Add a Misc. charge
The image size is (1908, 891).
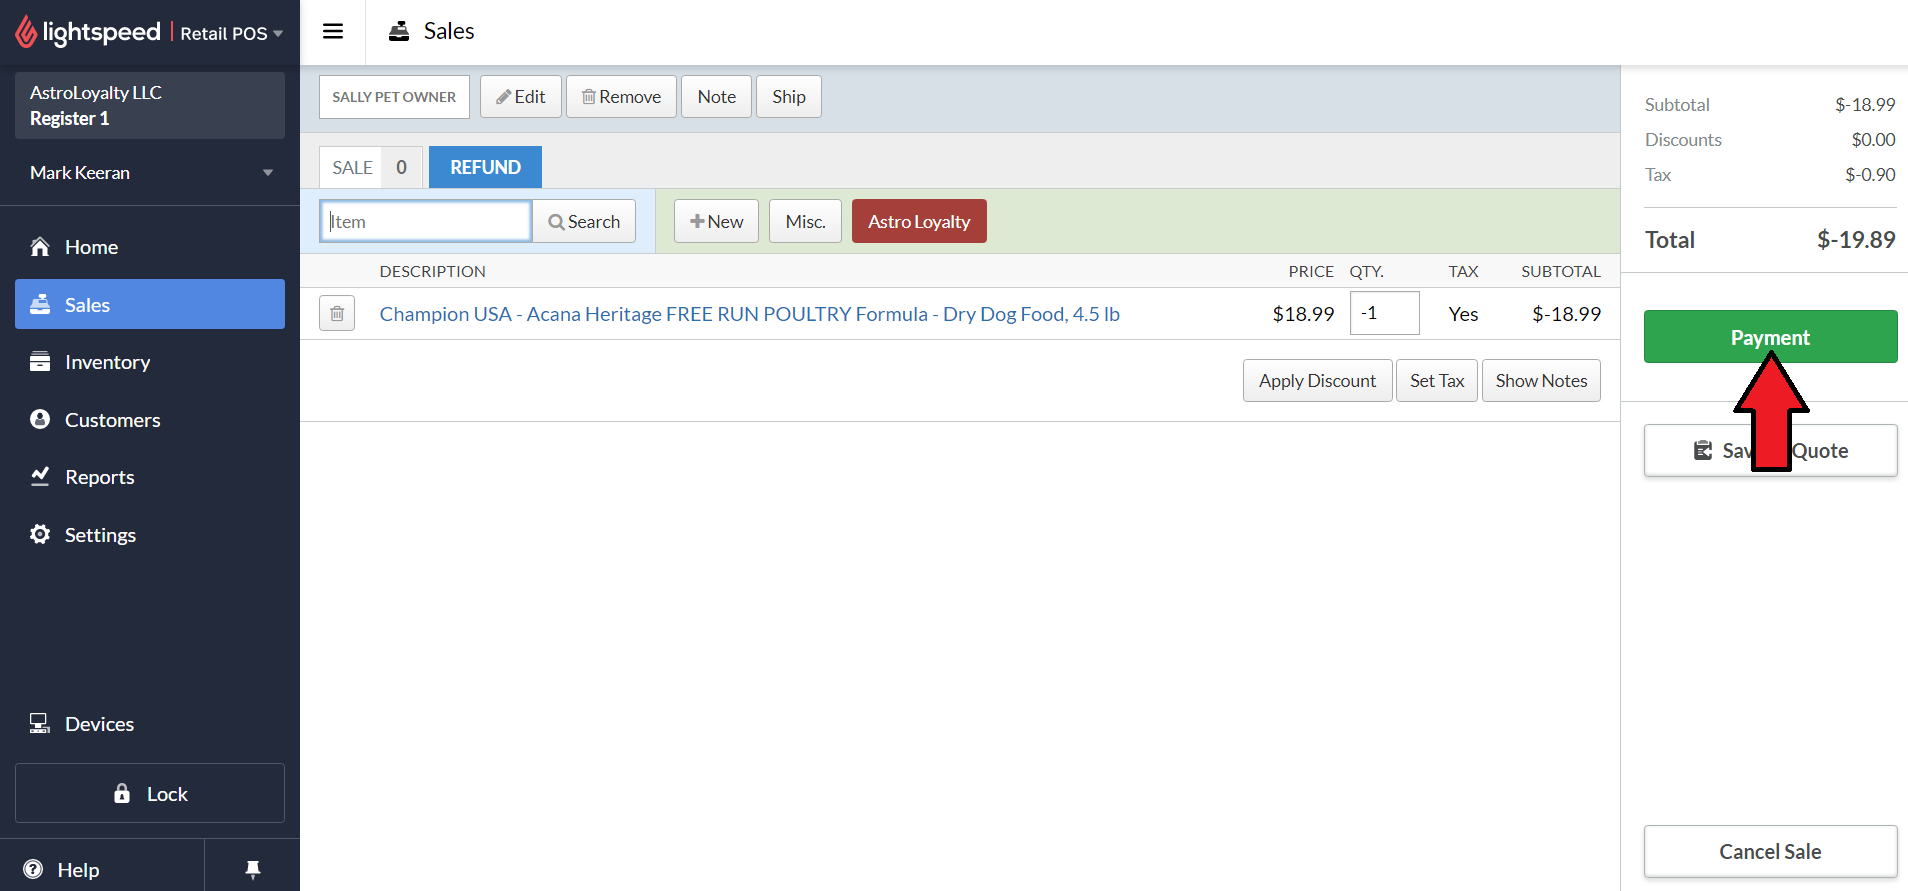tap(805, 221)
